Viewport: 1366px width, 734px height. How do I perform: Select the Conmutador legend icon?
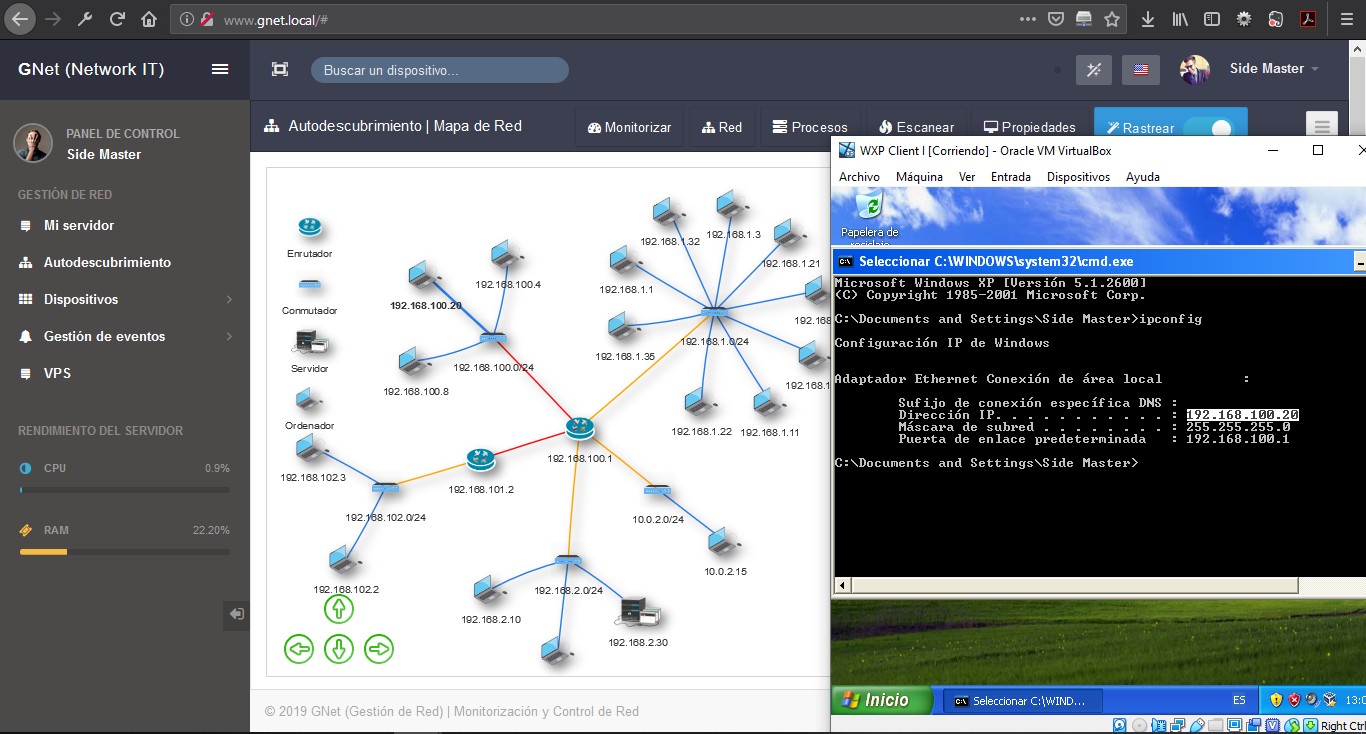tap(309, 285)
